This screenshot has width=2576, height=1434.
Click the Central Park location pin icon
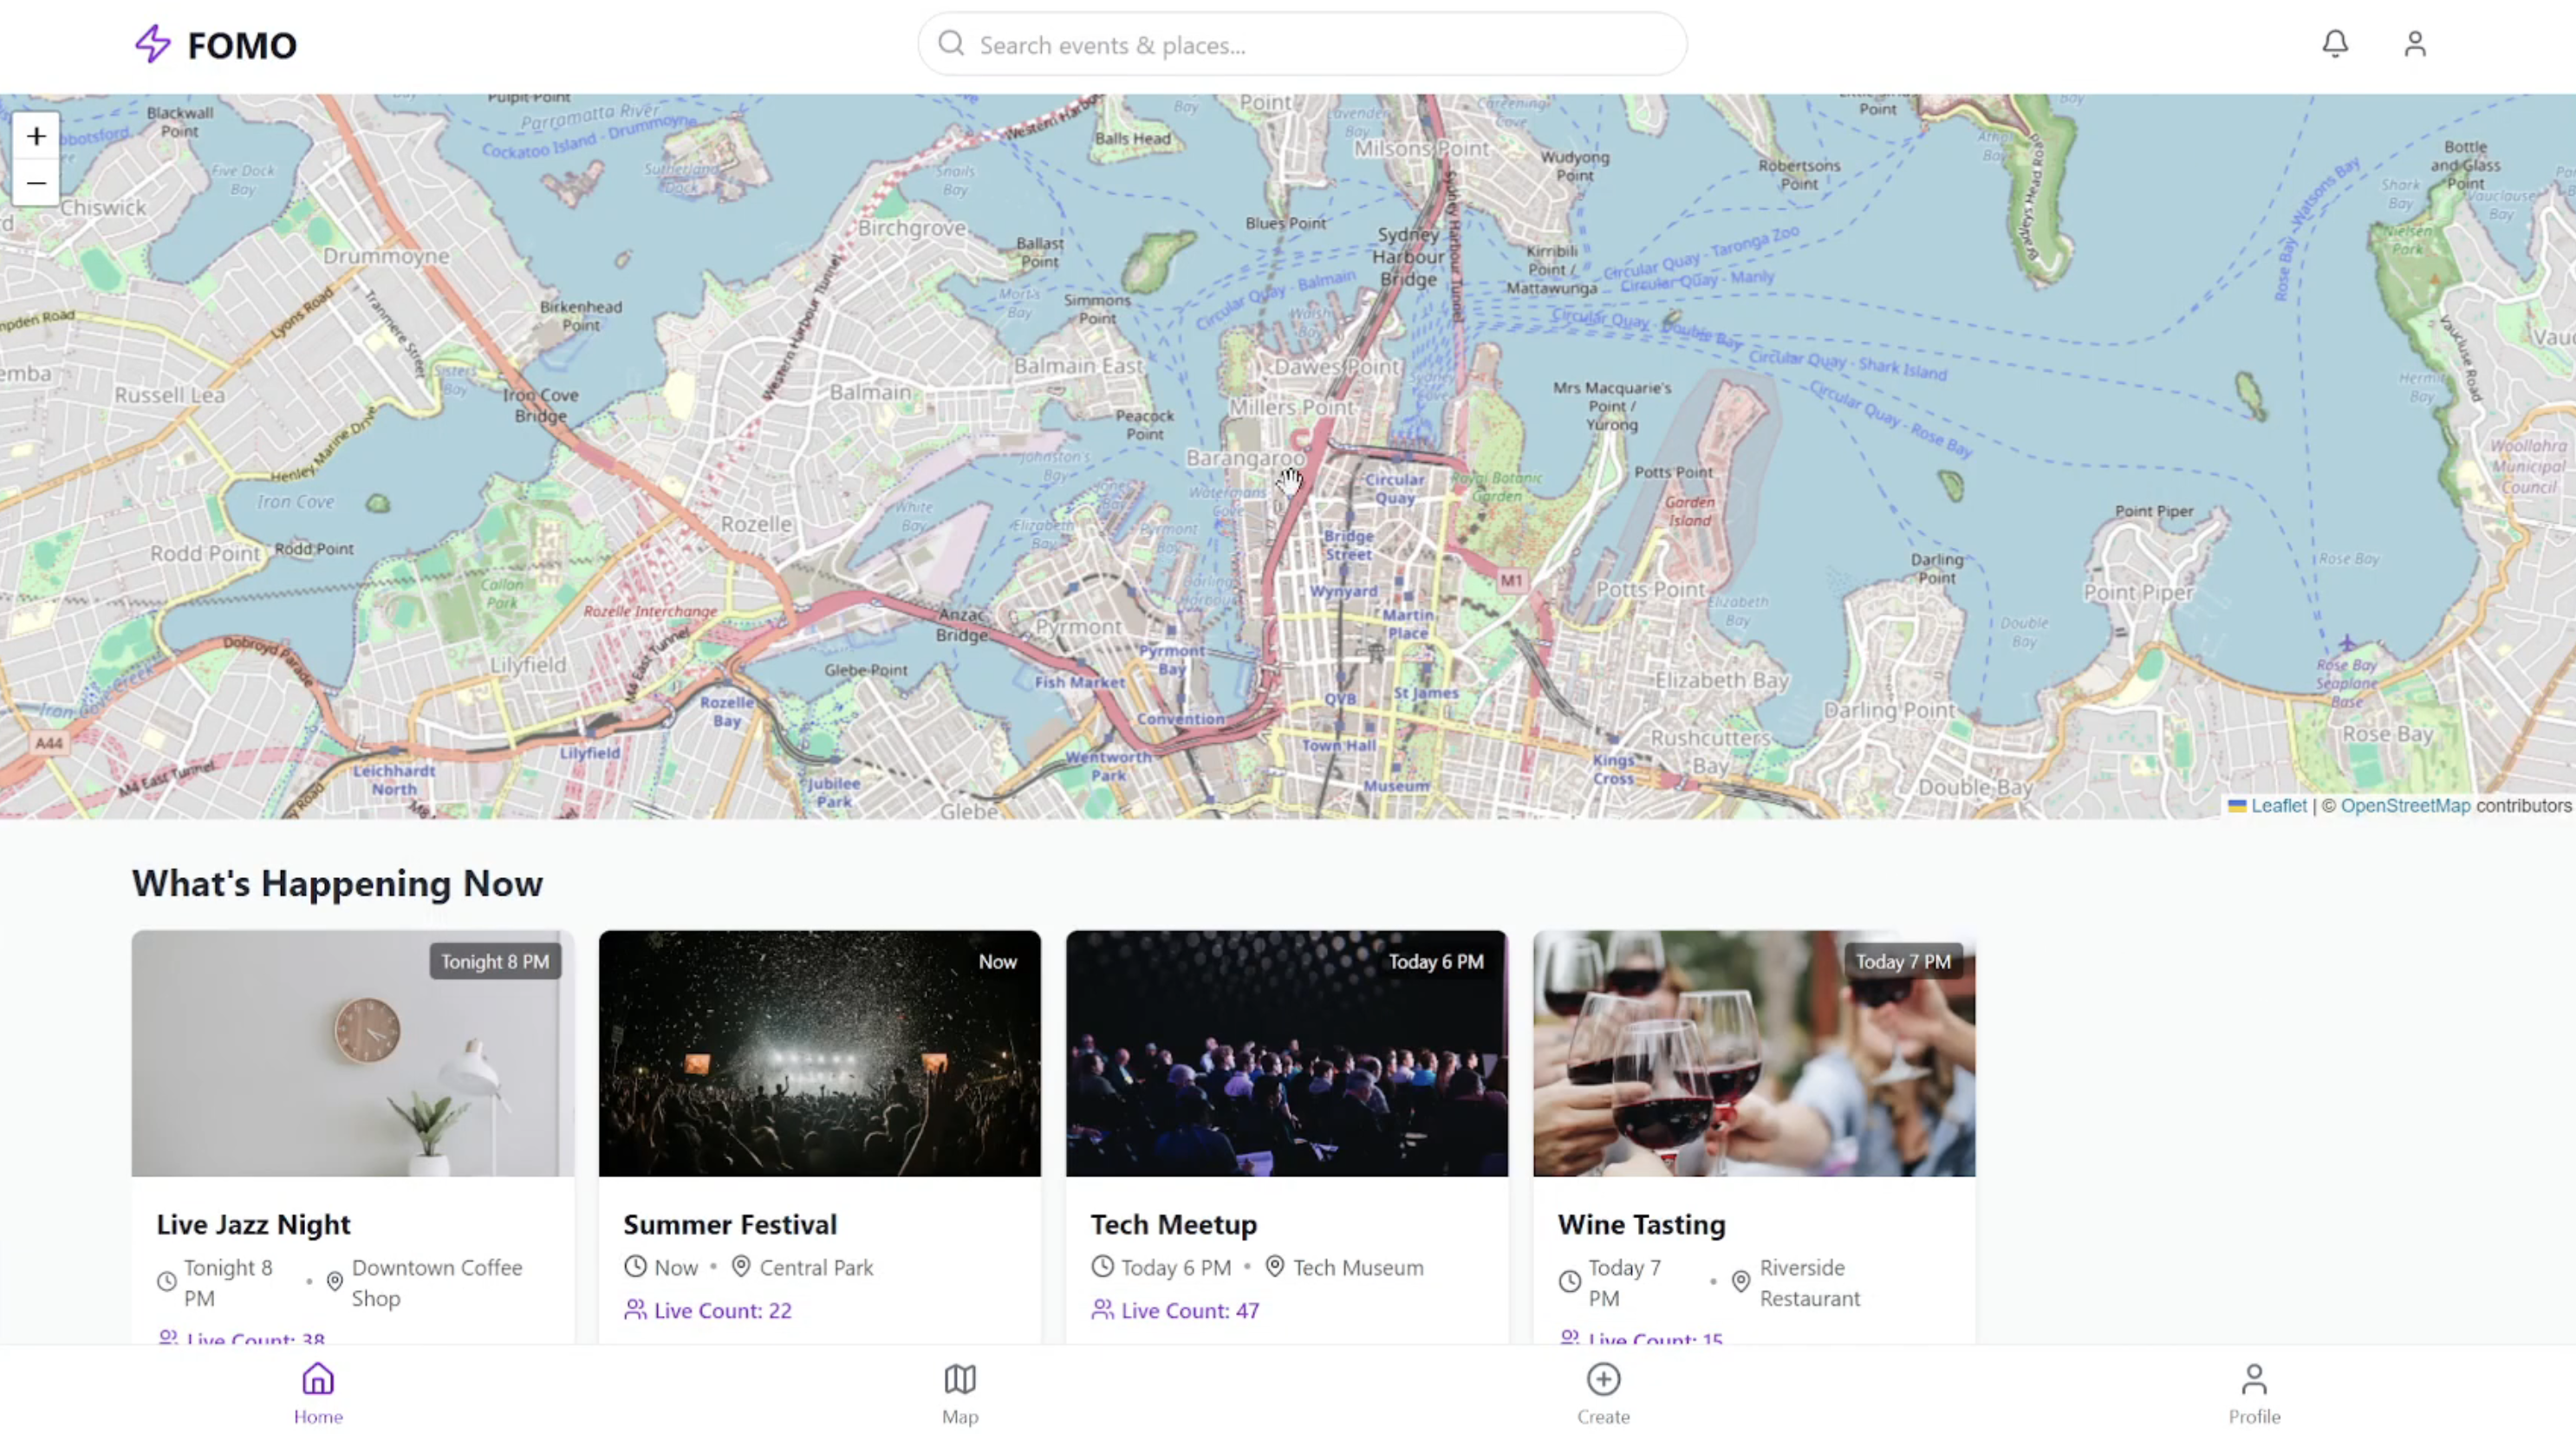pos(741,1266)
